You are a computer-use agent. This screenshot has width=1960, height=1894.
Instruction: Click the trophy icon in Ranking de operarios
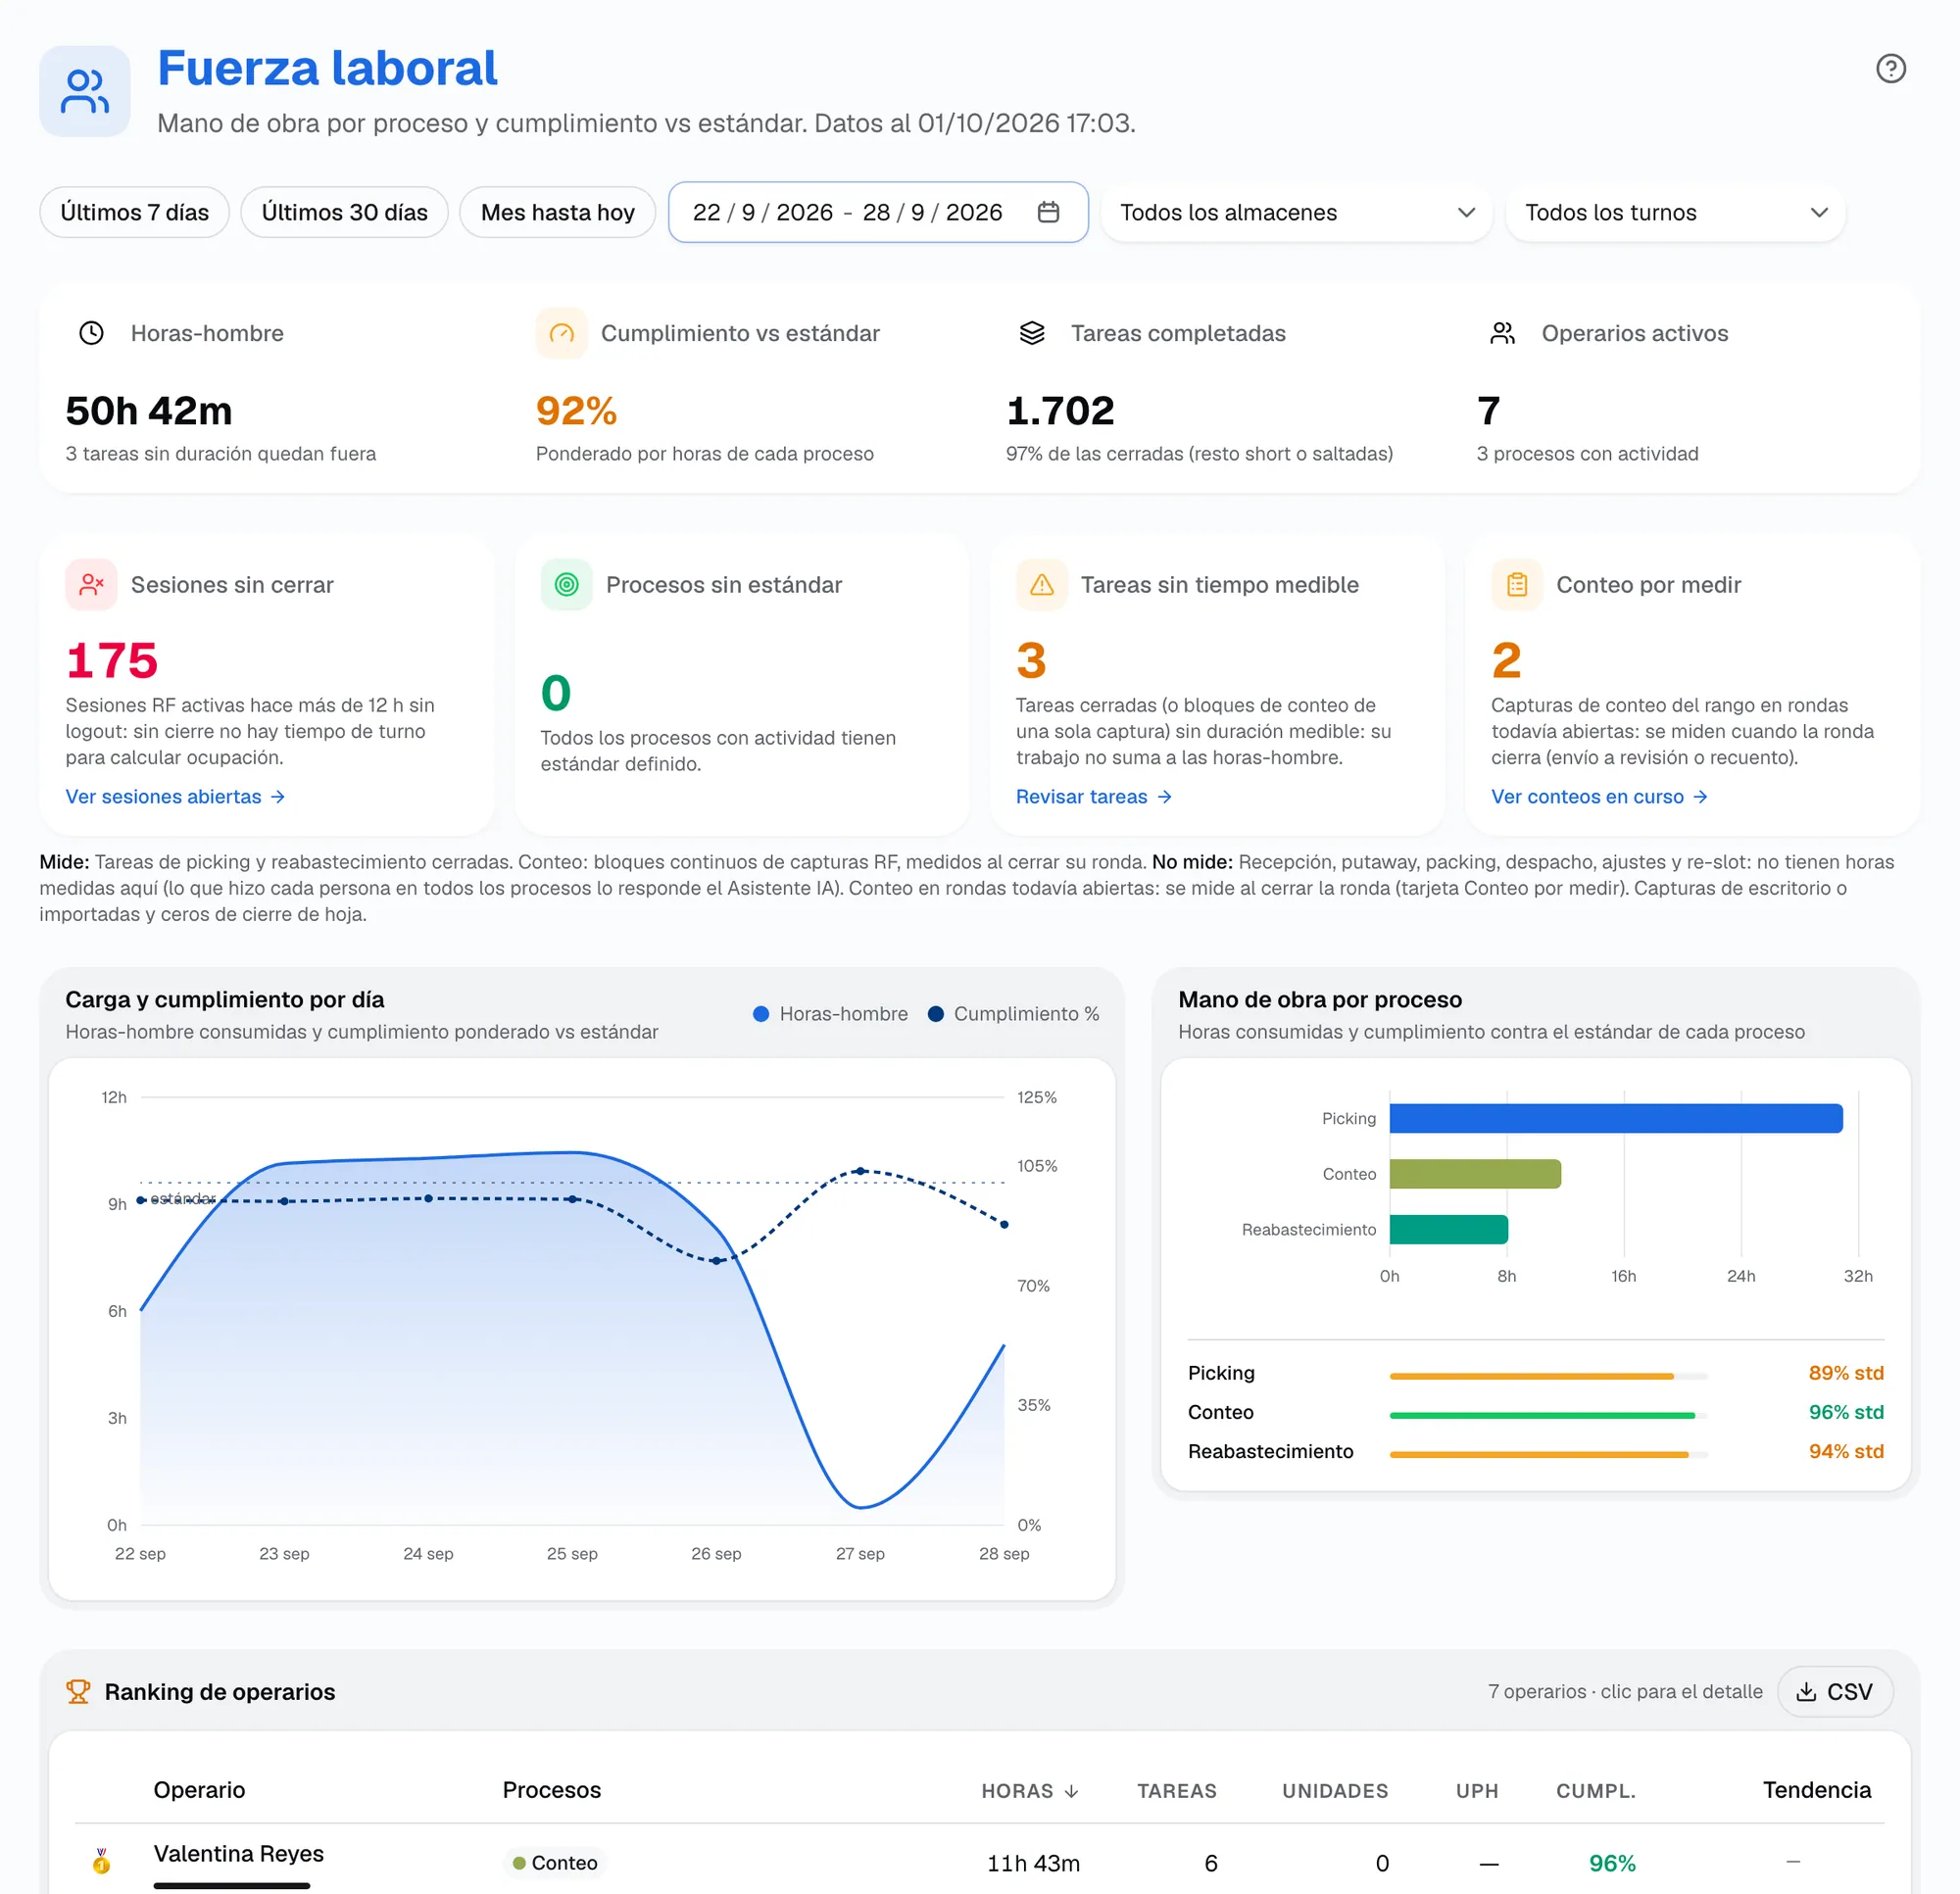tap(78, 1691)
